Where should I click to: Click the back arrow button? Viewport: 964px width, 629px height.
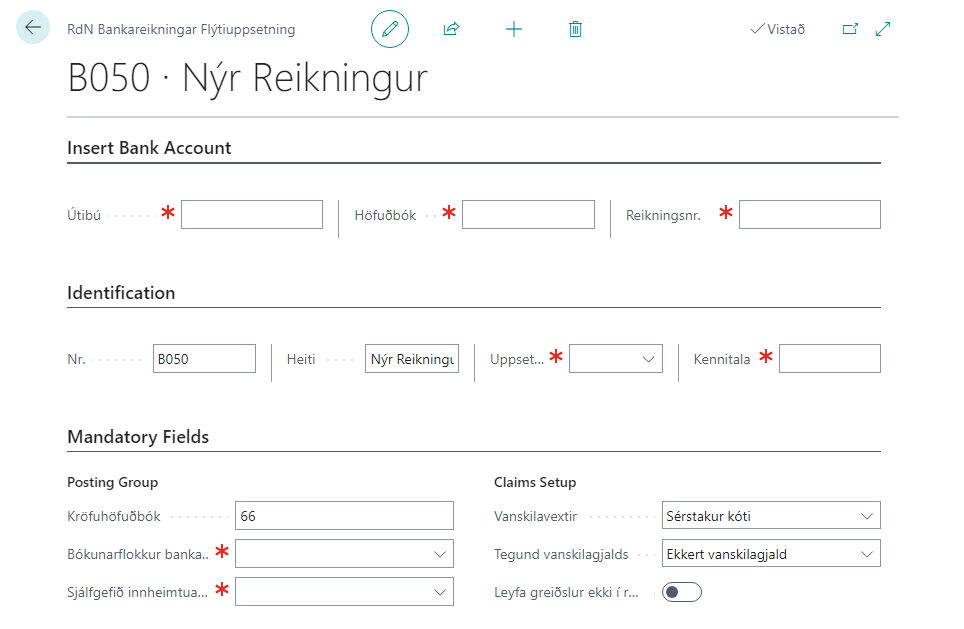tap(34, 28)
